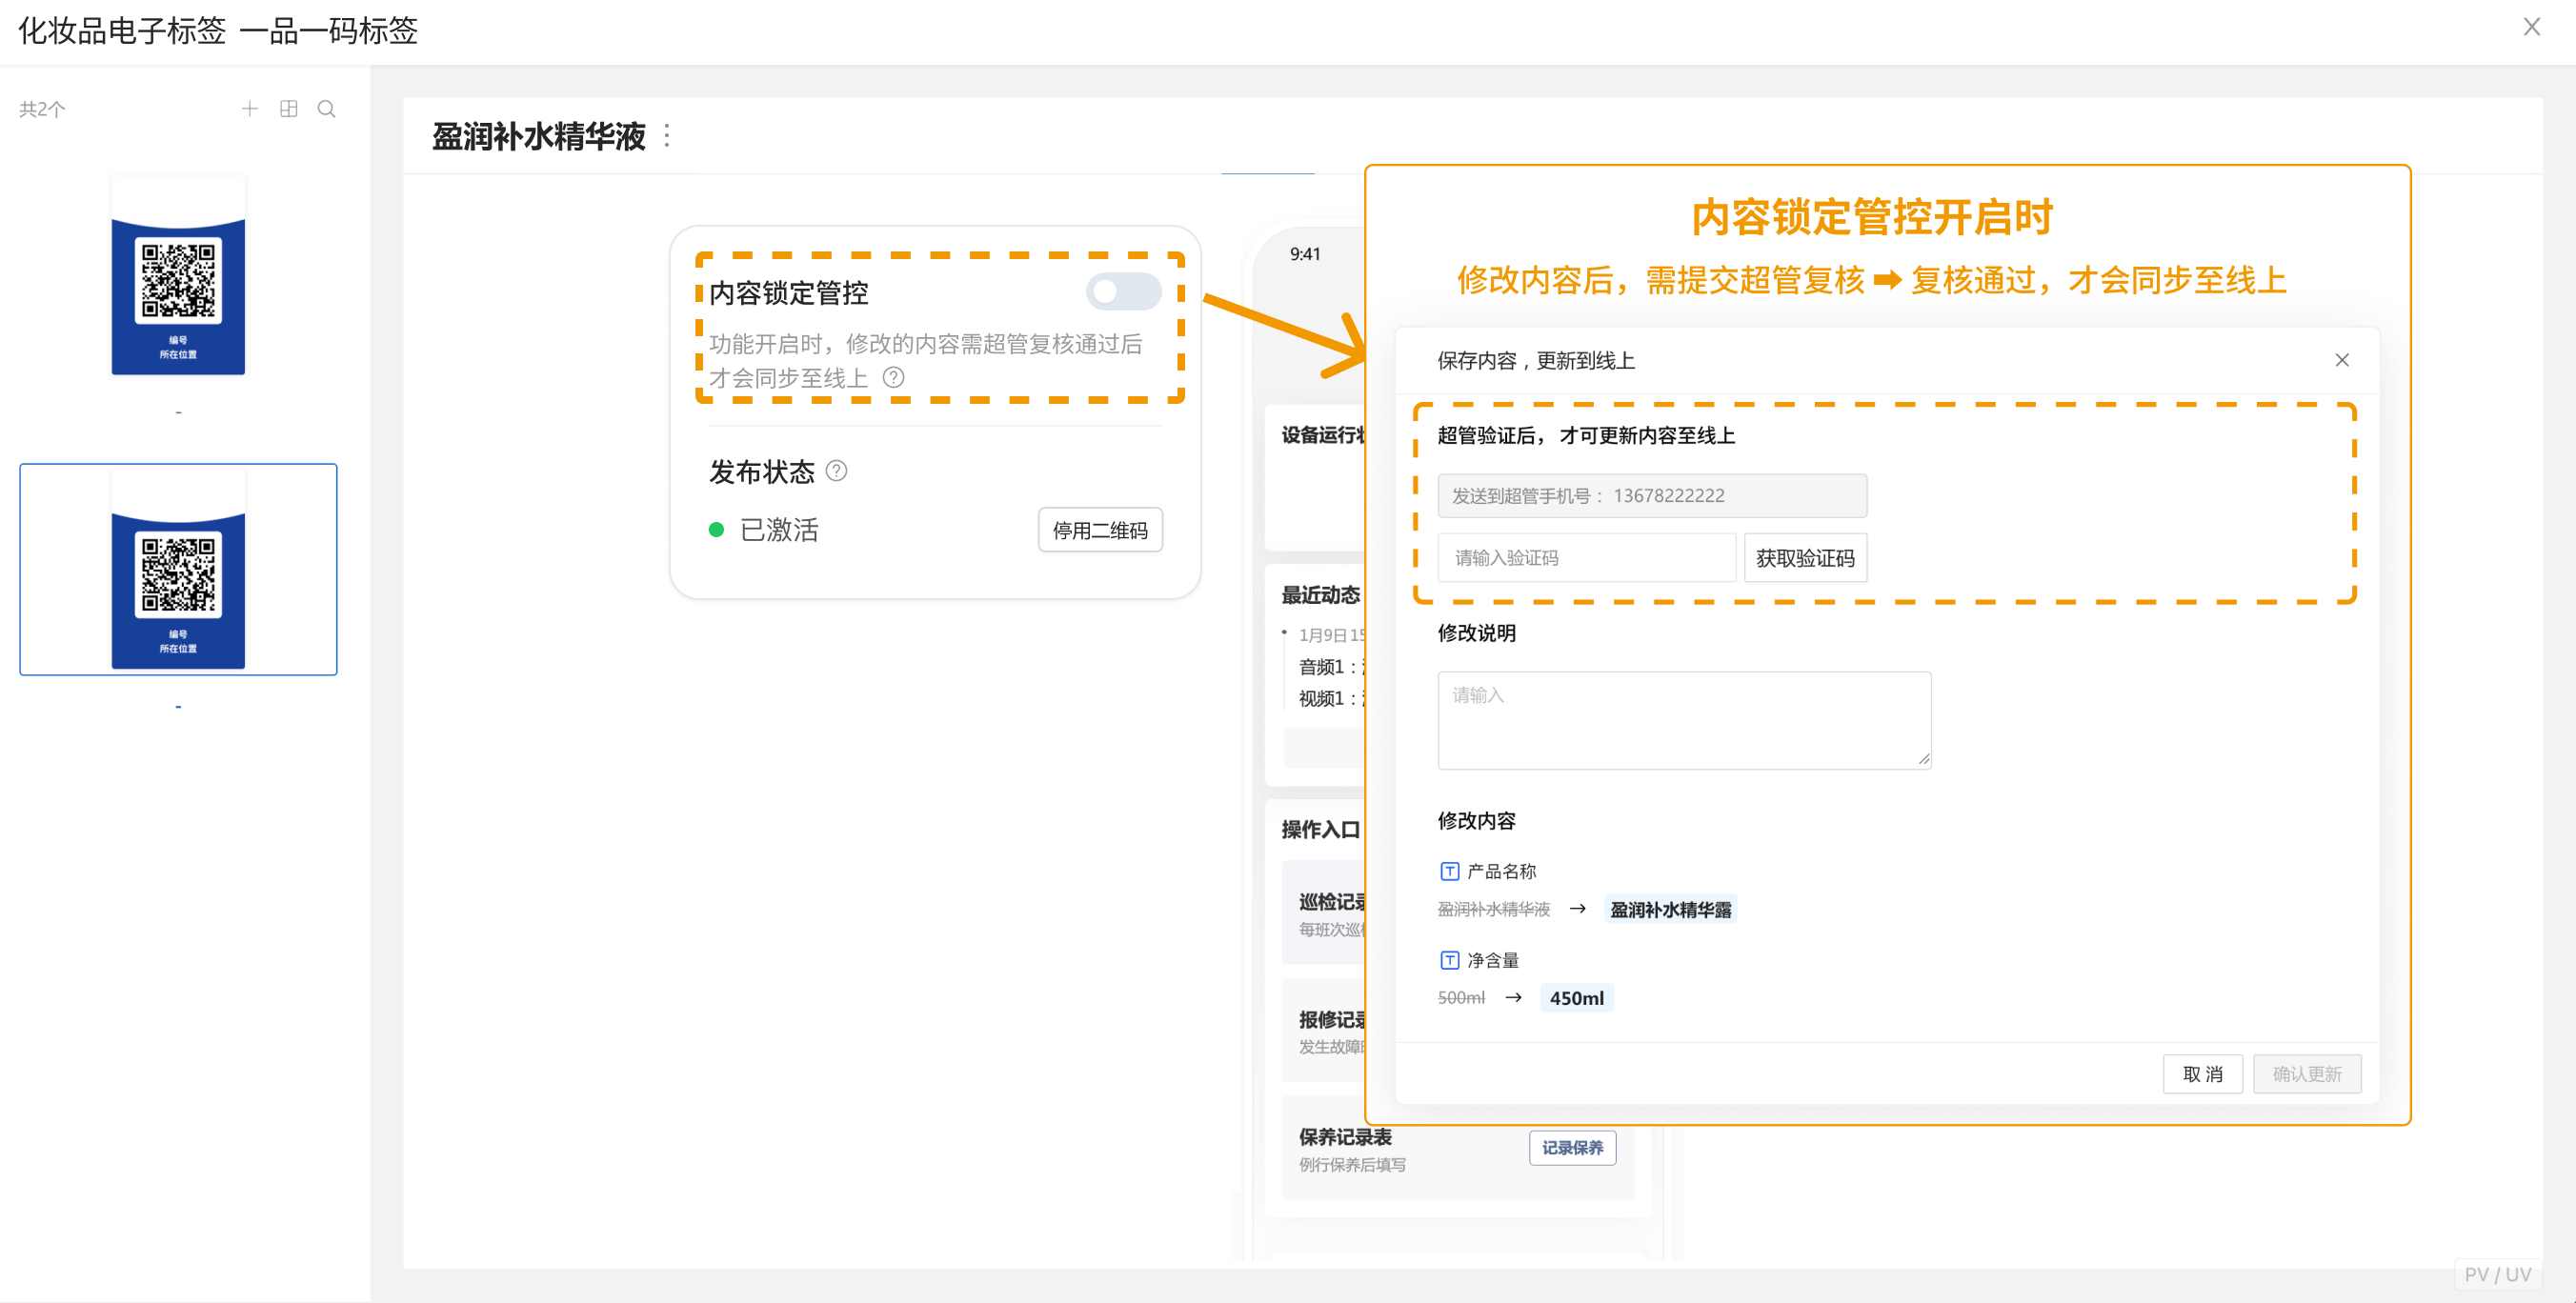Click the 净含量 text field icon

pyautogui.click(x=1449, y=960)
